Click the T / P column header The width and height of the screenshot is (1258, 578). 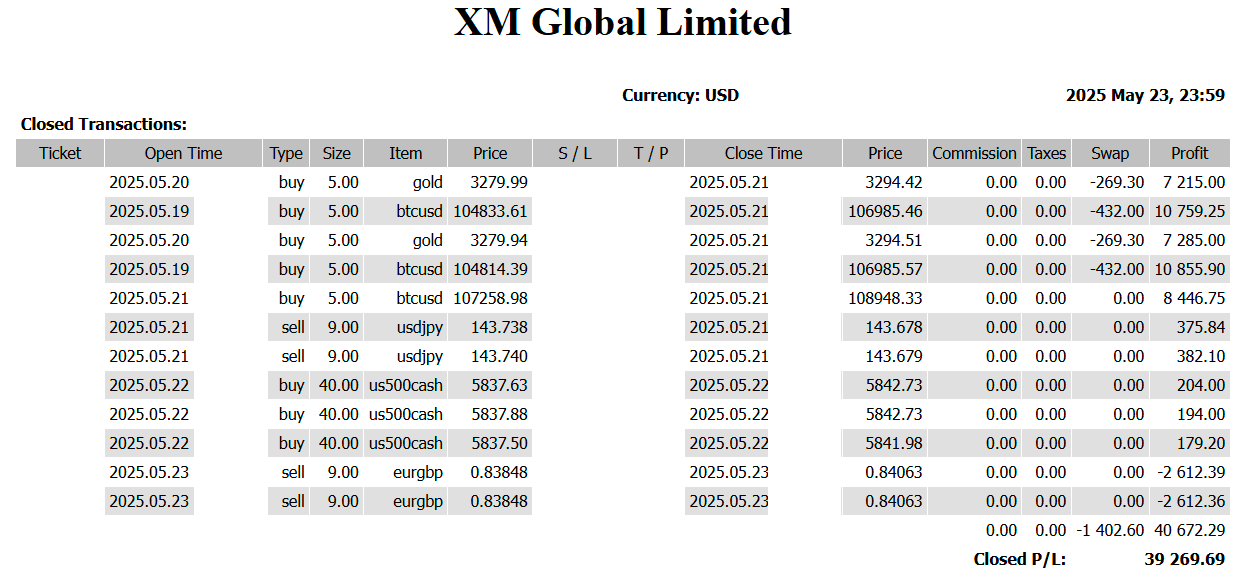[651, 153]
